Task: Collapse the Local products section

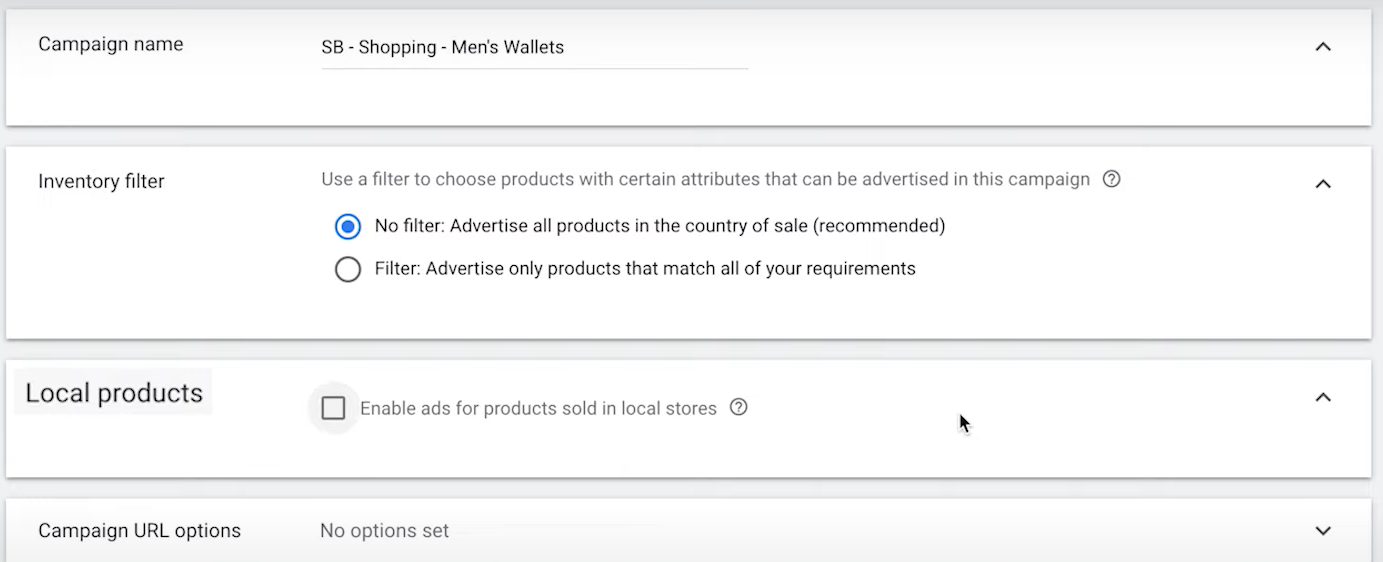Action: pyautogui.click(x=1323, y=398)
